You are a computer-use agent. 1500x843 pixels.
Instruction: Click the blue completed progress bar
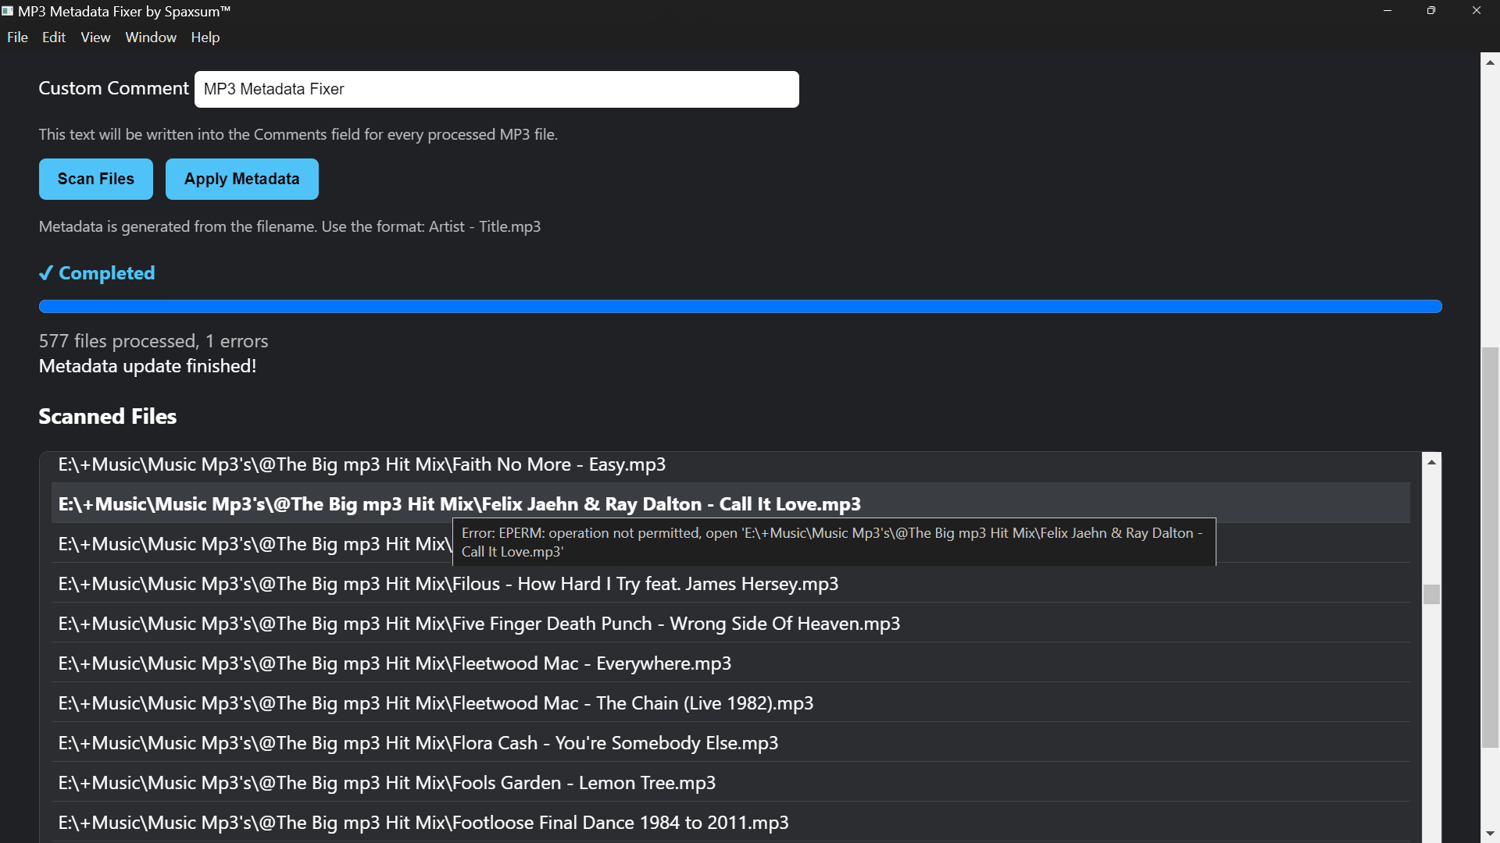(740, 306)
